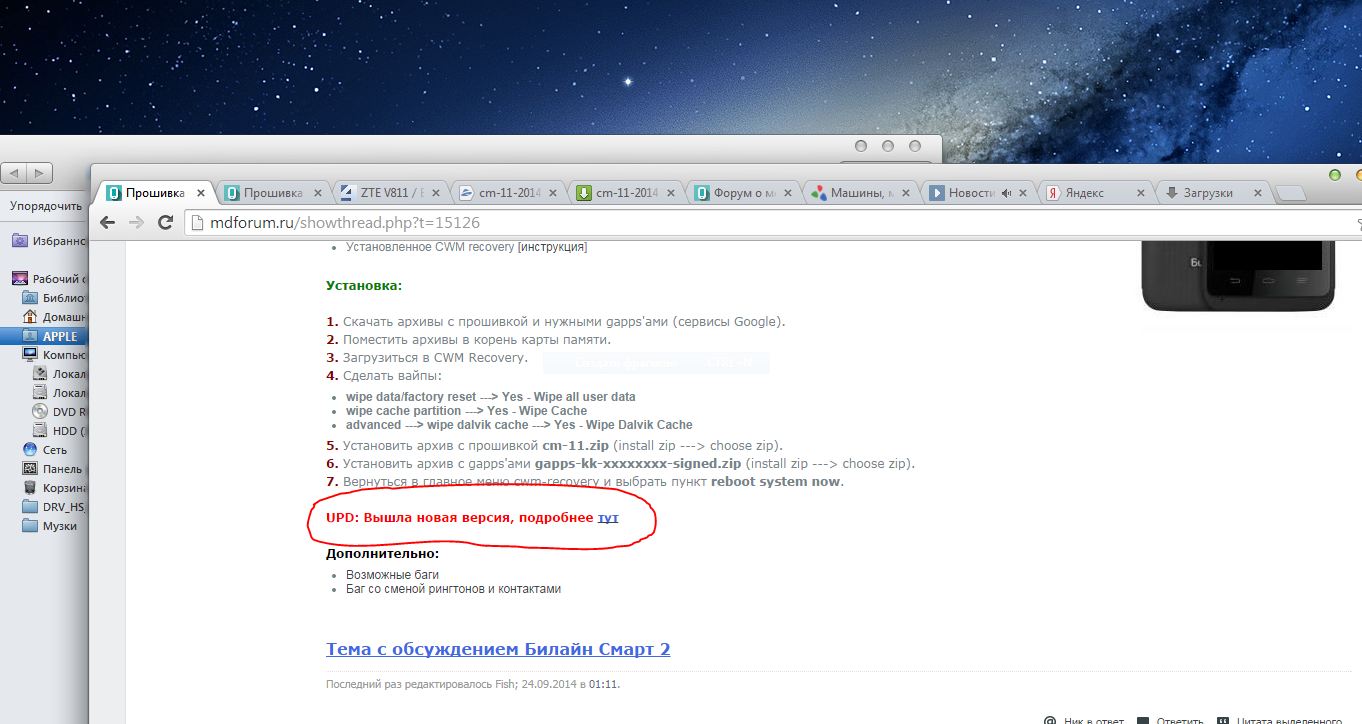Click the Корзина trash icon in sidebar
The width and height of the screenshot is (1362, 724).
30,488
